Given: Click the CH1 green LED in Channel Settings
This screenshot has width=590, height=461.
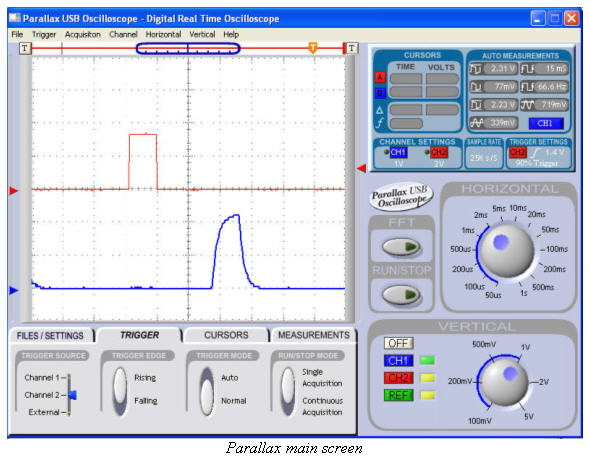Looking at the screenshot, I should (x=386, y=152).
